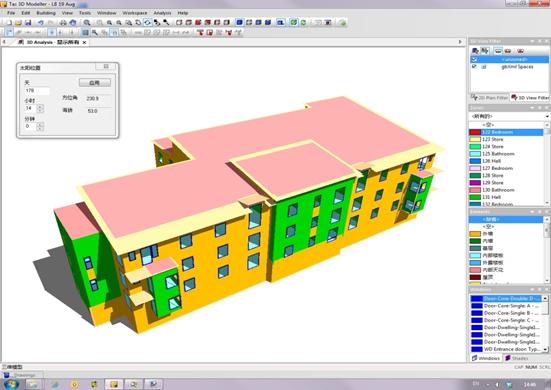Toggle the gbXml Spaces checkbox

pos(474,66)
